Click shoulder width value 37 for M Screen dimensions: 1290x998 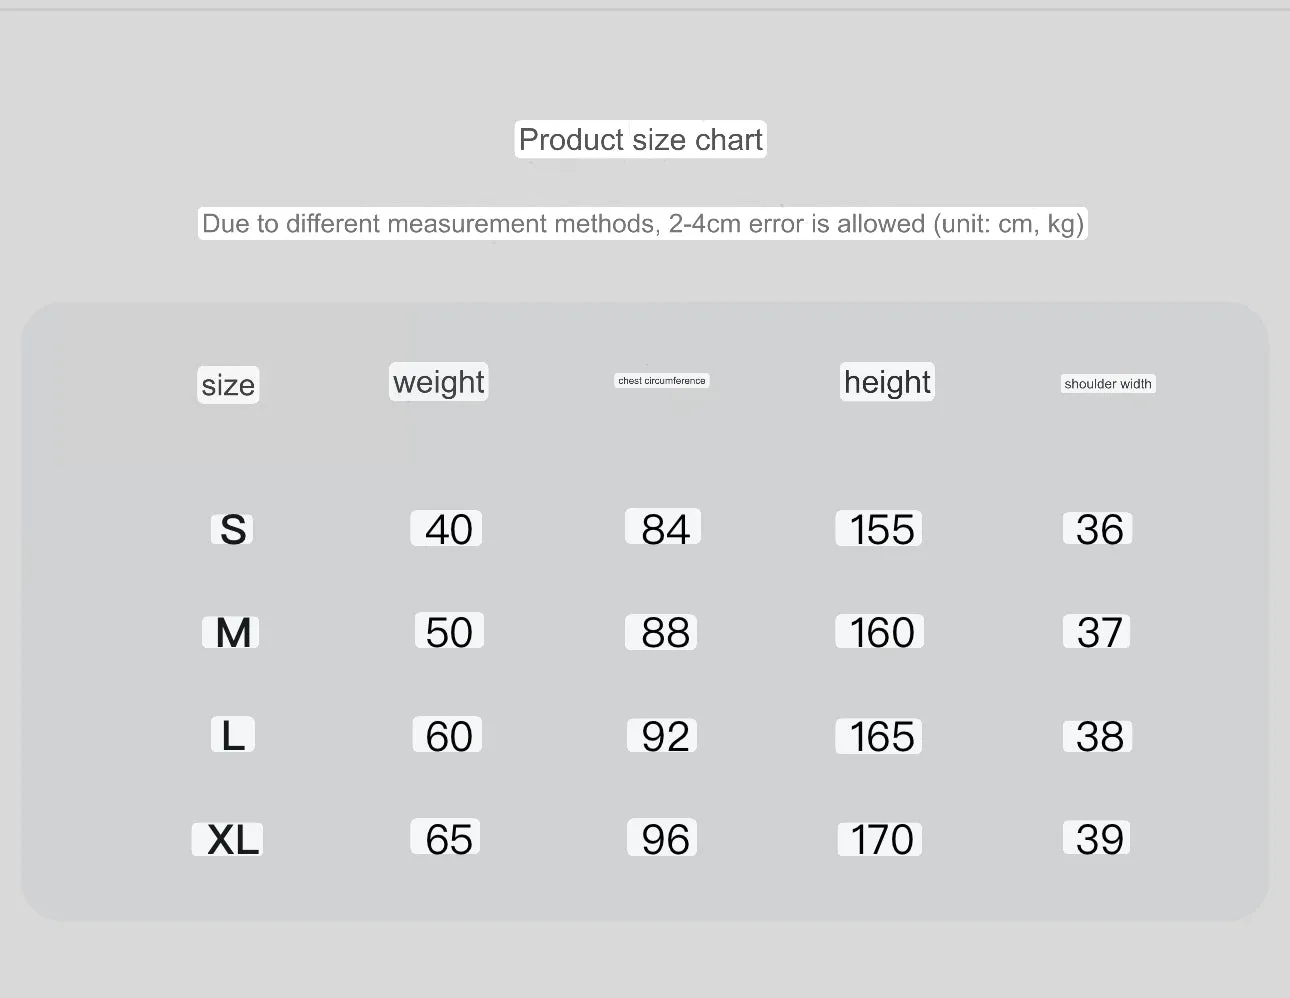[x=1097, y=632]
